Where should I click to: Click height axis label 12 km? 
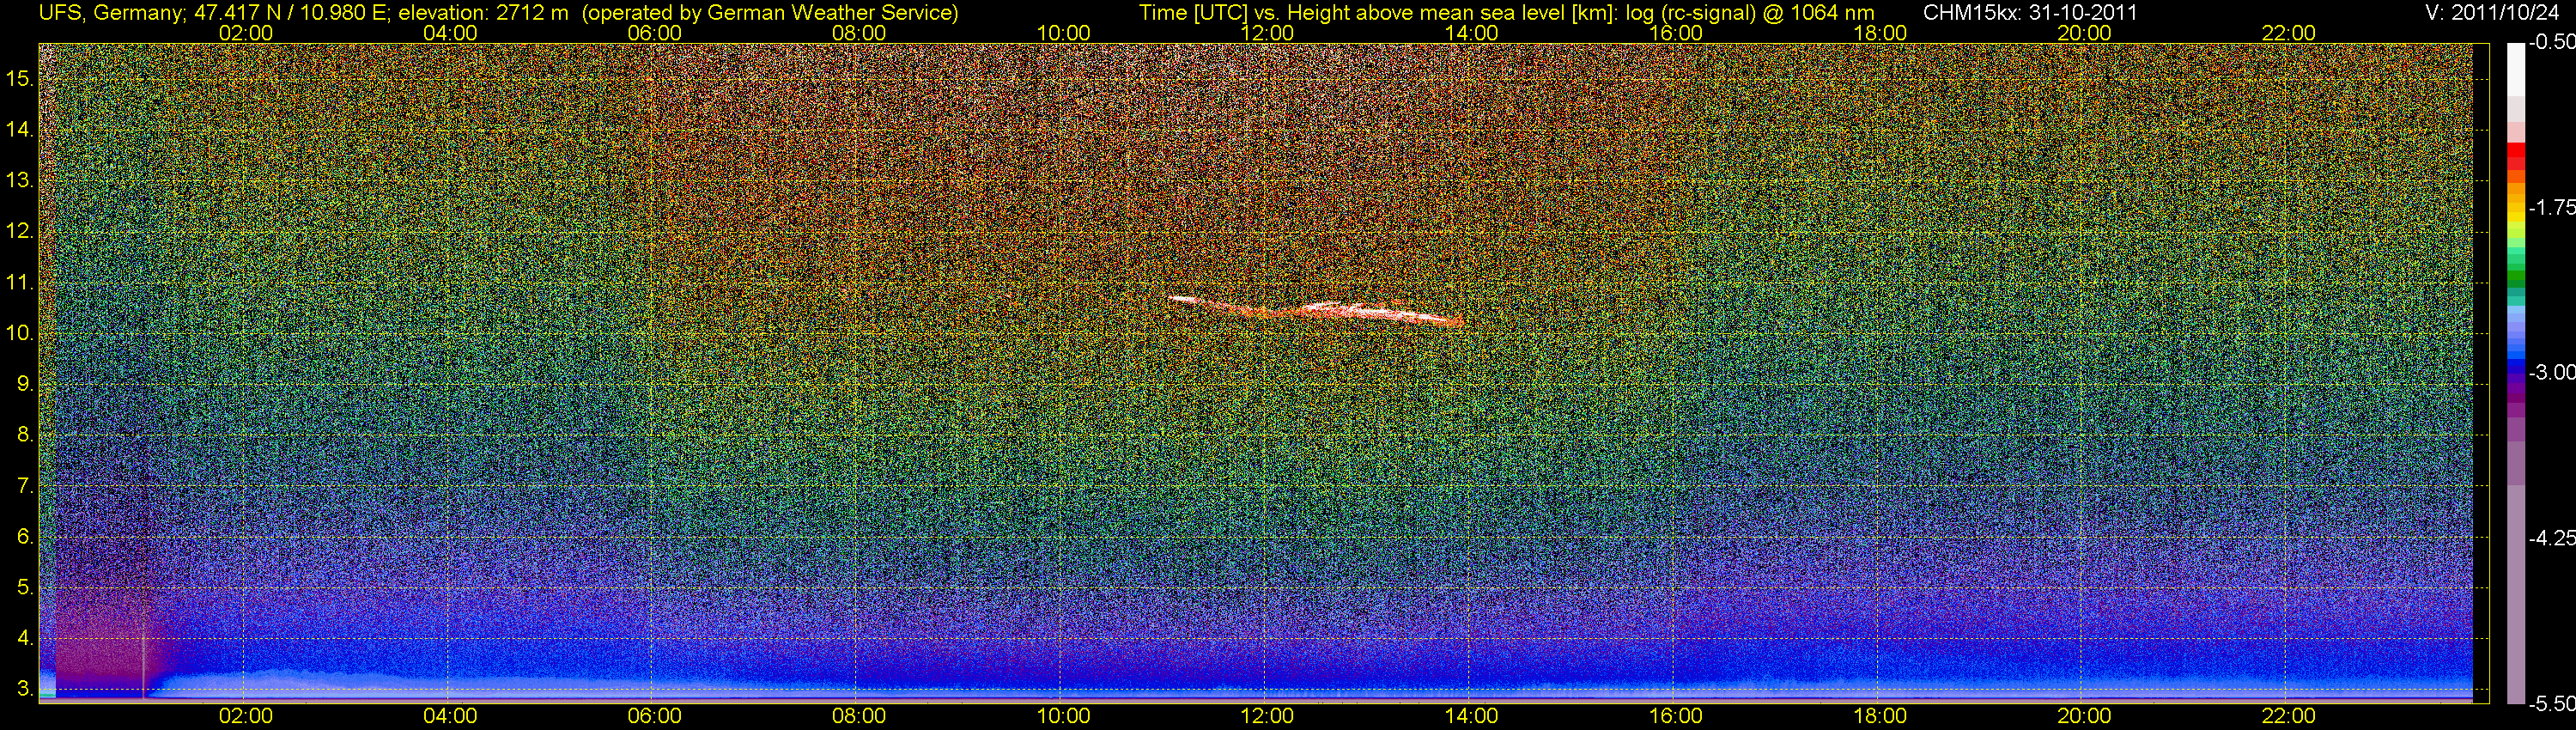[20, 232]
